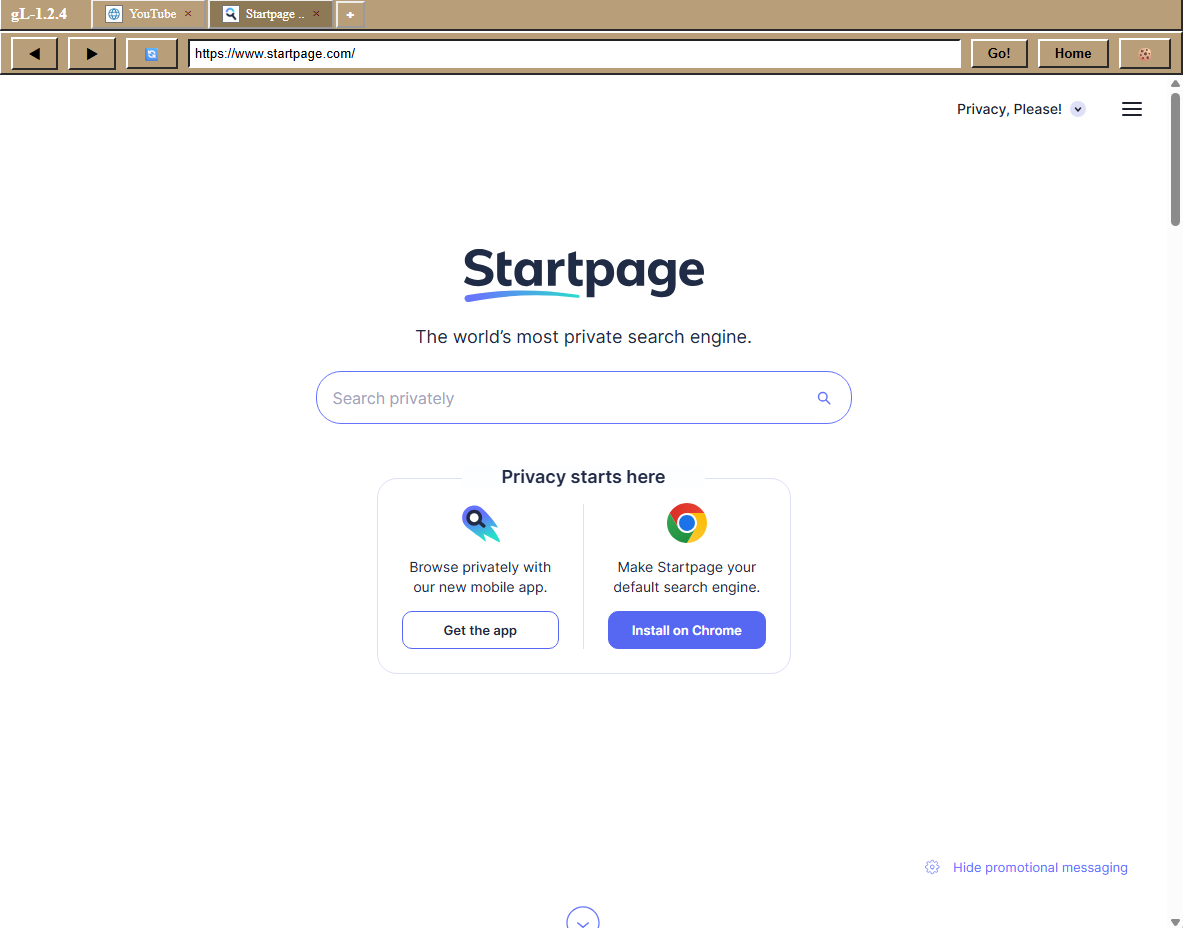Click the Startpage logo

point(584,275)
